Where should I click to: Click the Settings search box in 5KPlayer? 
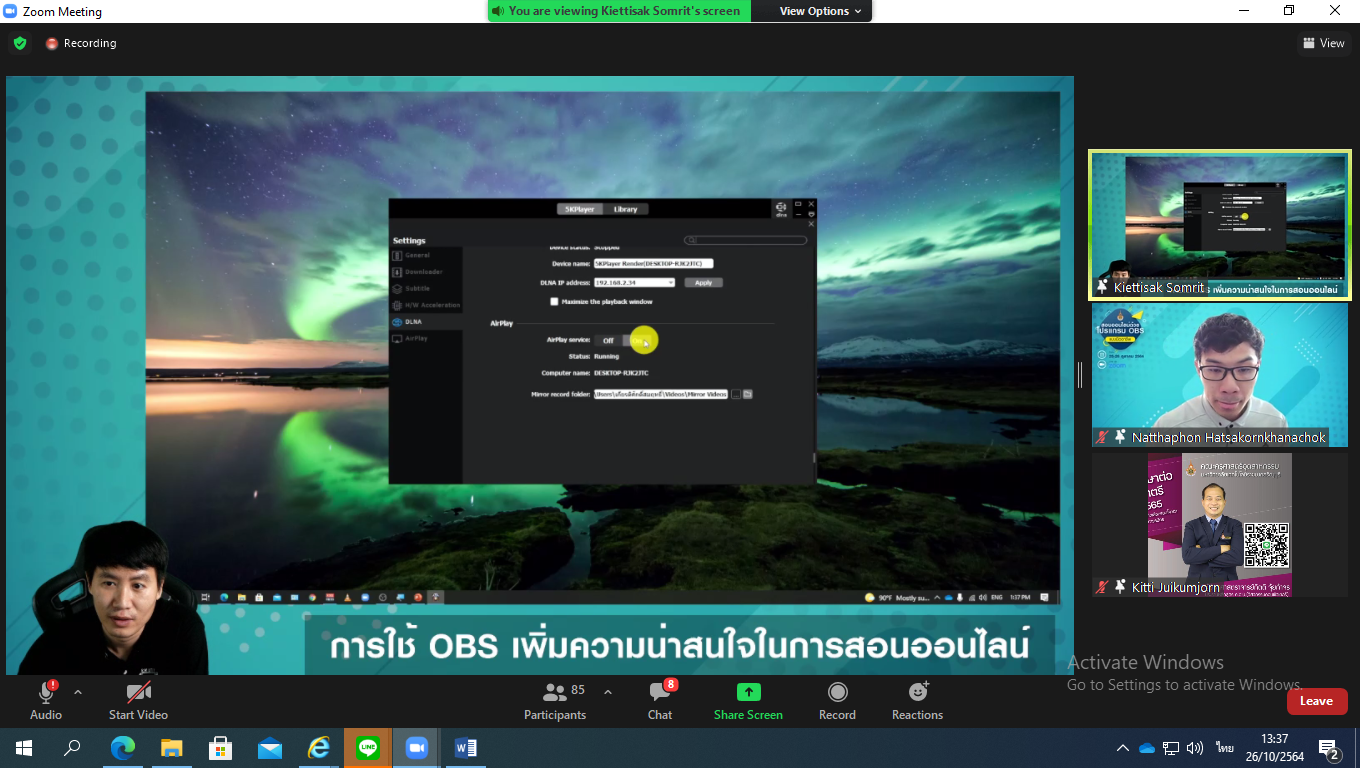[x=746, y=240]
